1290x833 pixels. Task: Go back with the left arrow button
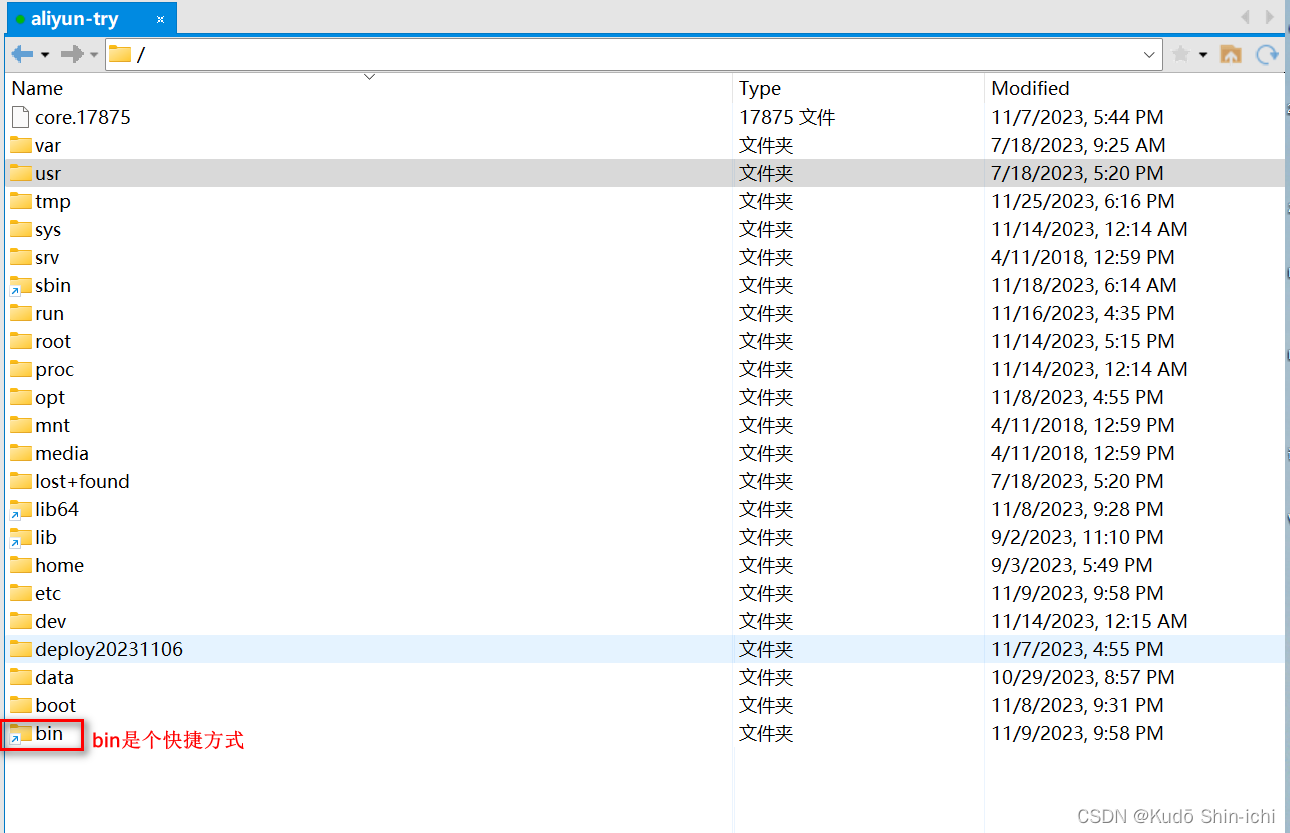[x=22, y=54]
